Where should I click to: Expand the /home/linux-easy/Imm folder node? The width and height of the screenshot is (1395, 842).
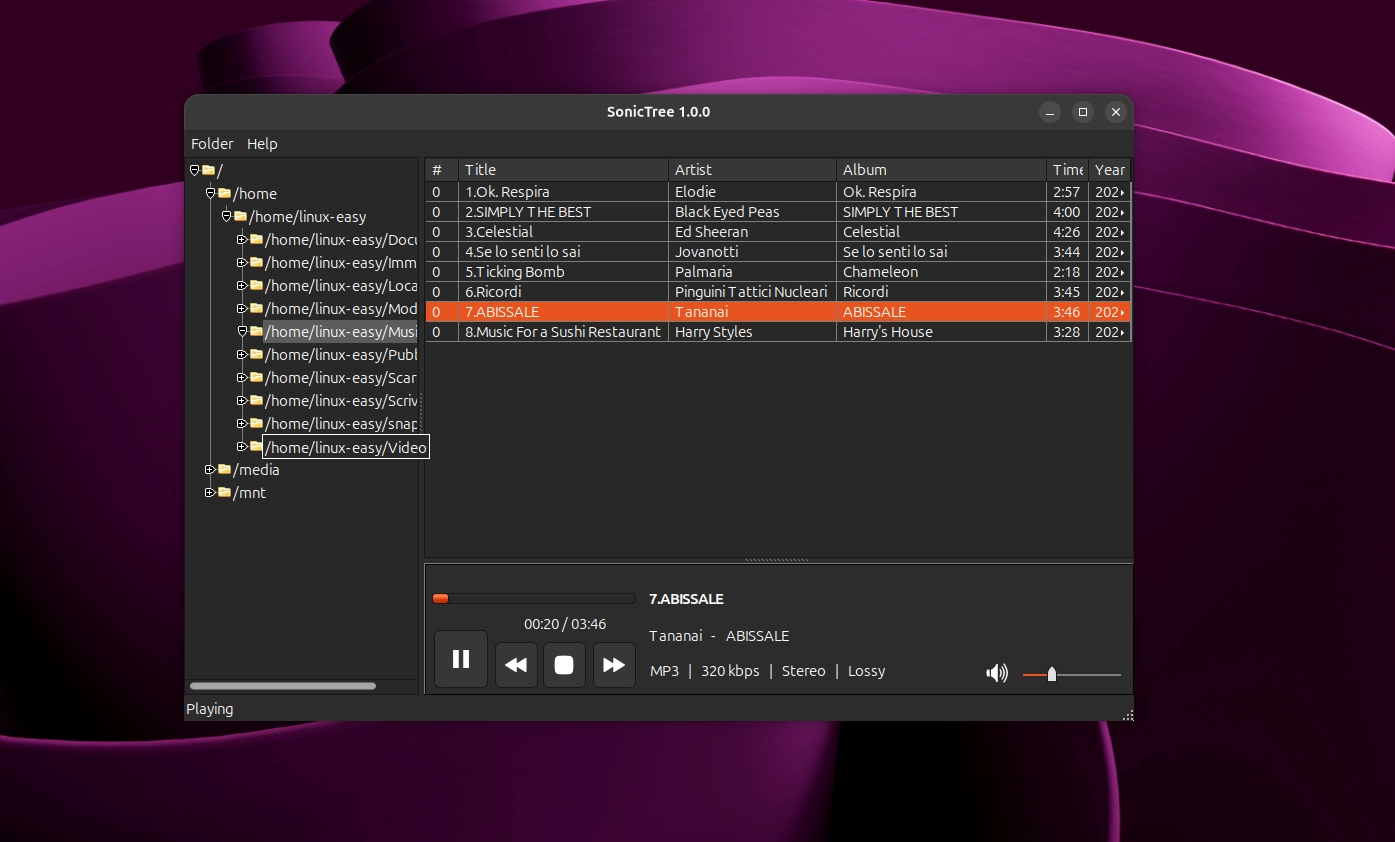tap(242, 262)
